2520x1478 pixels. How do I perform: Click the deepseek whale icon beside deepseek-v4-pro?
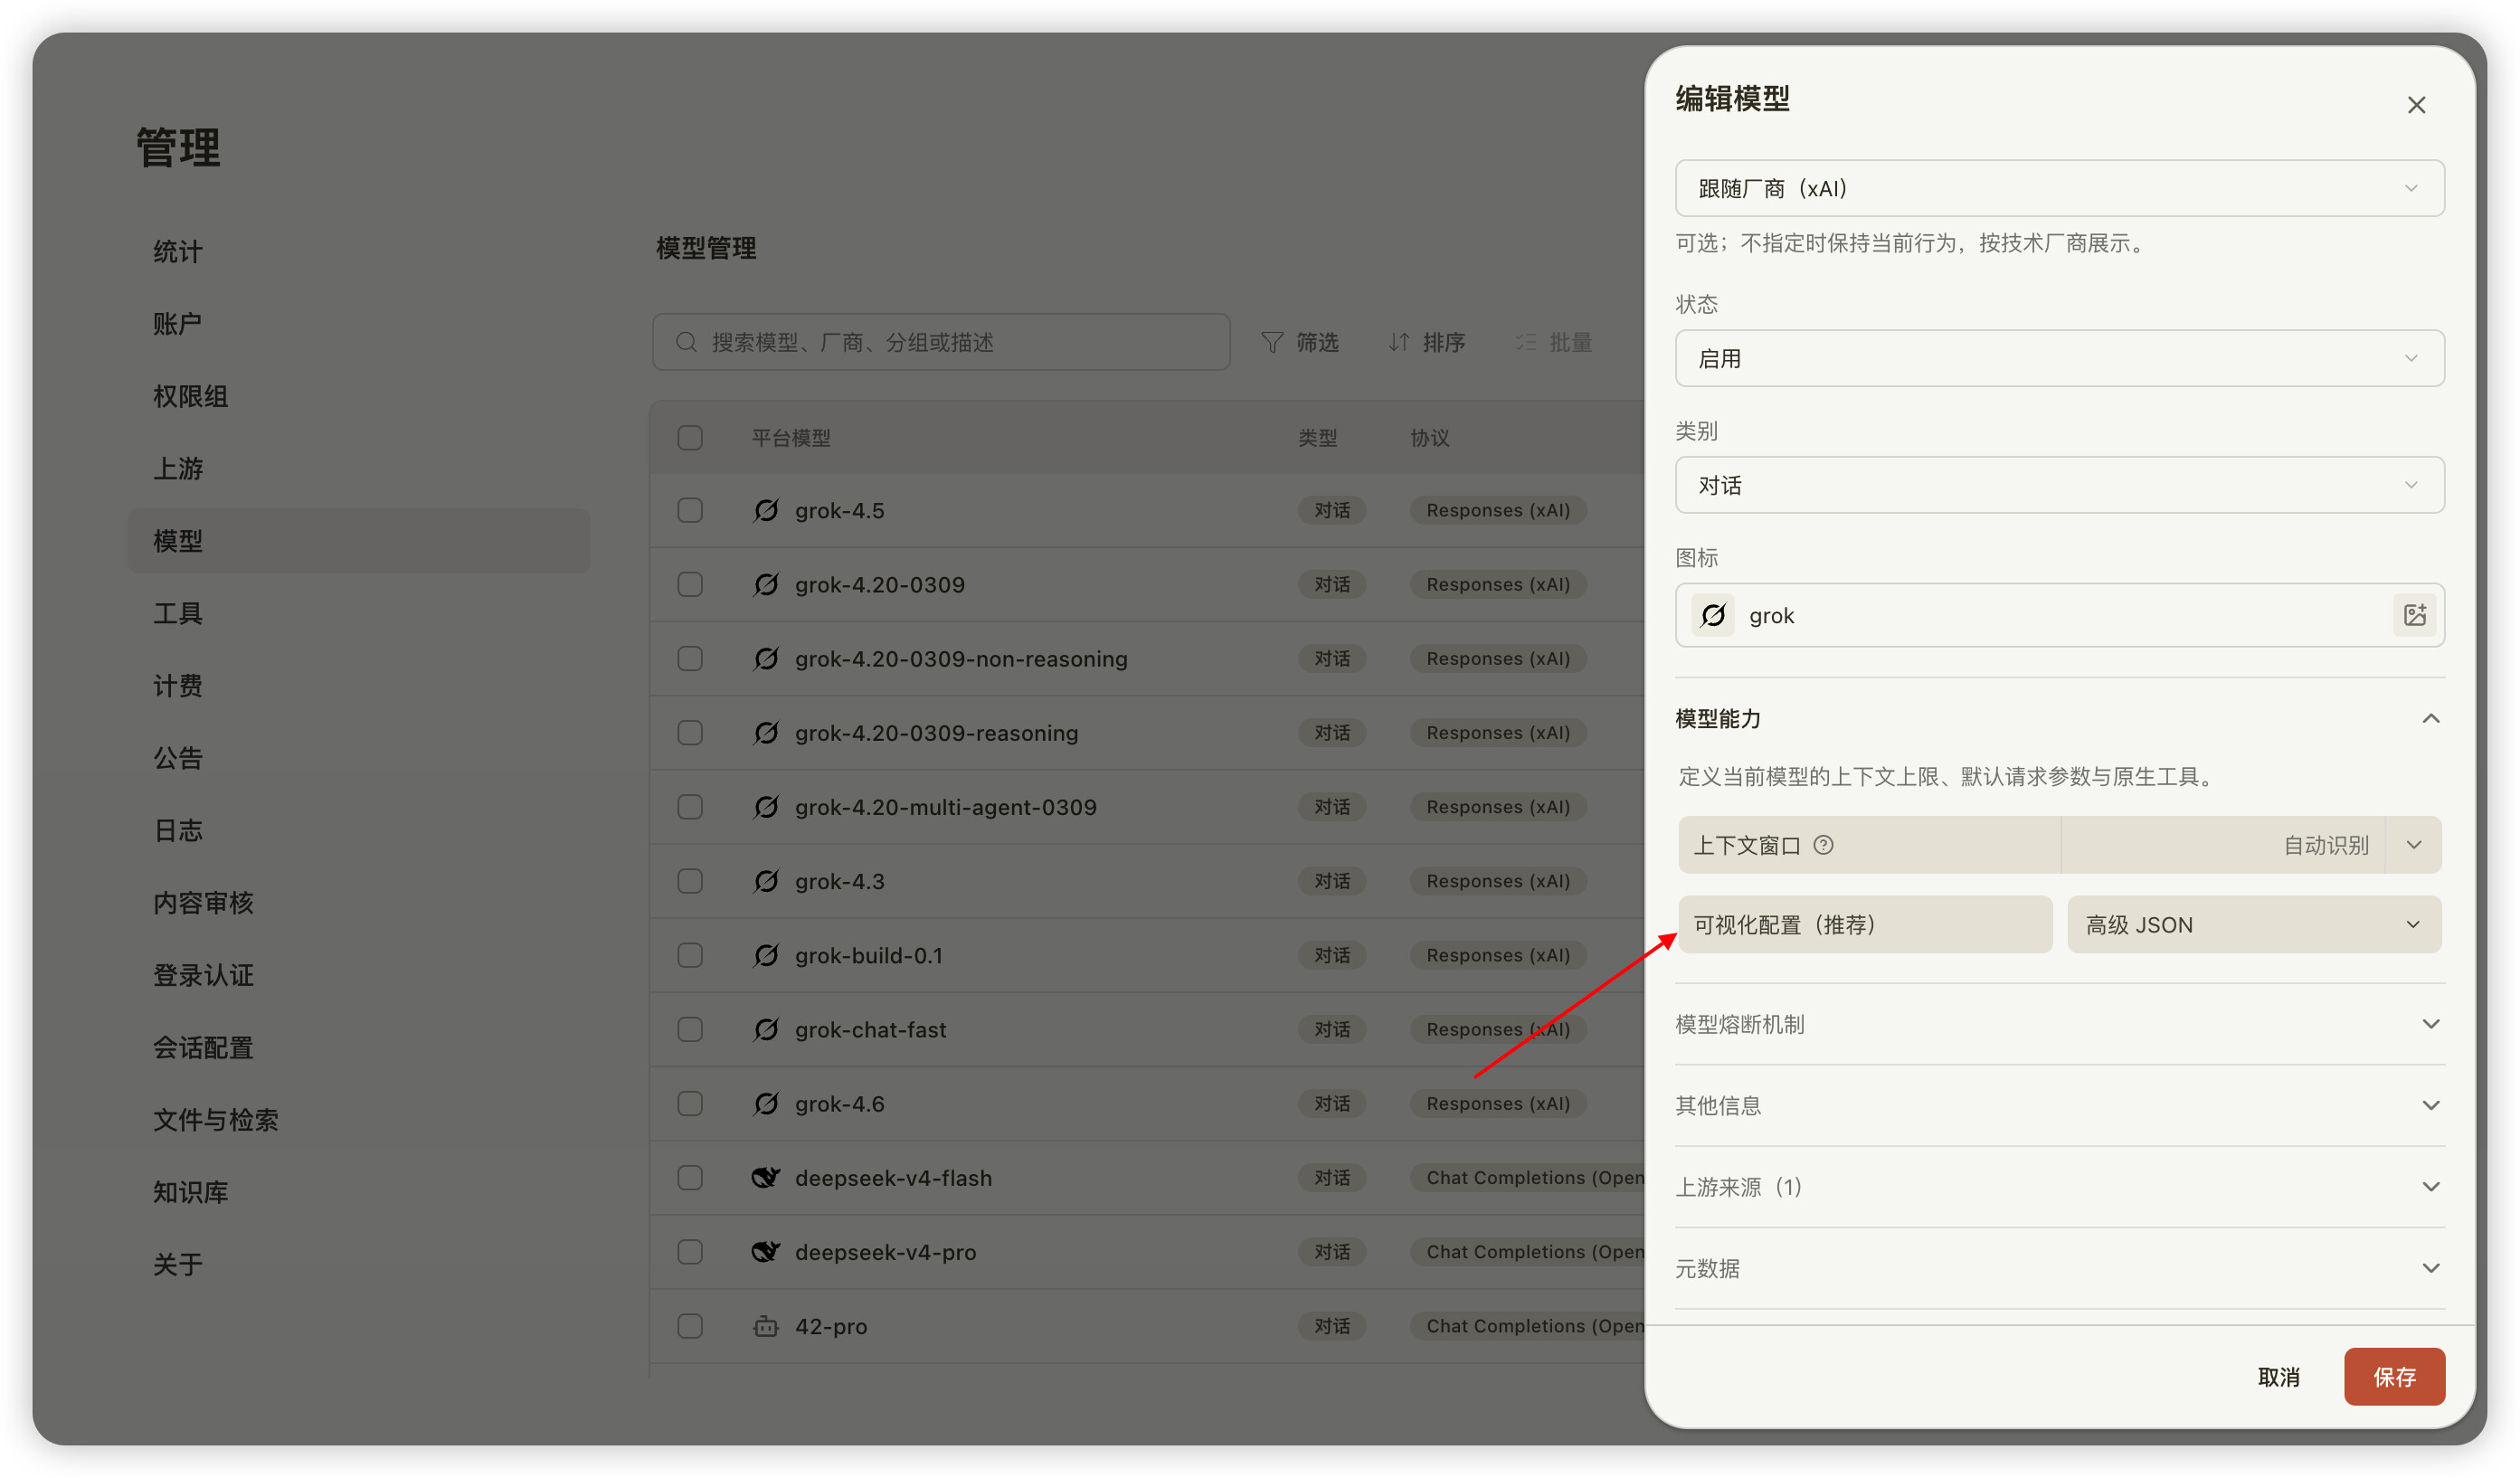pos(766,1252)
